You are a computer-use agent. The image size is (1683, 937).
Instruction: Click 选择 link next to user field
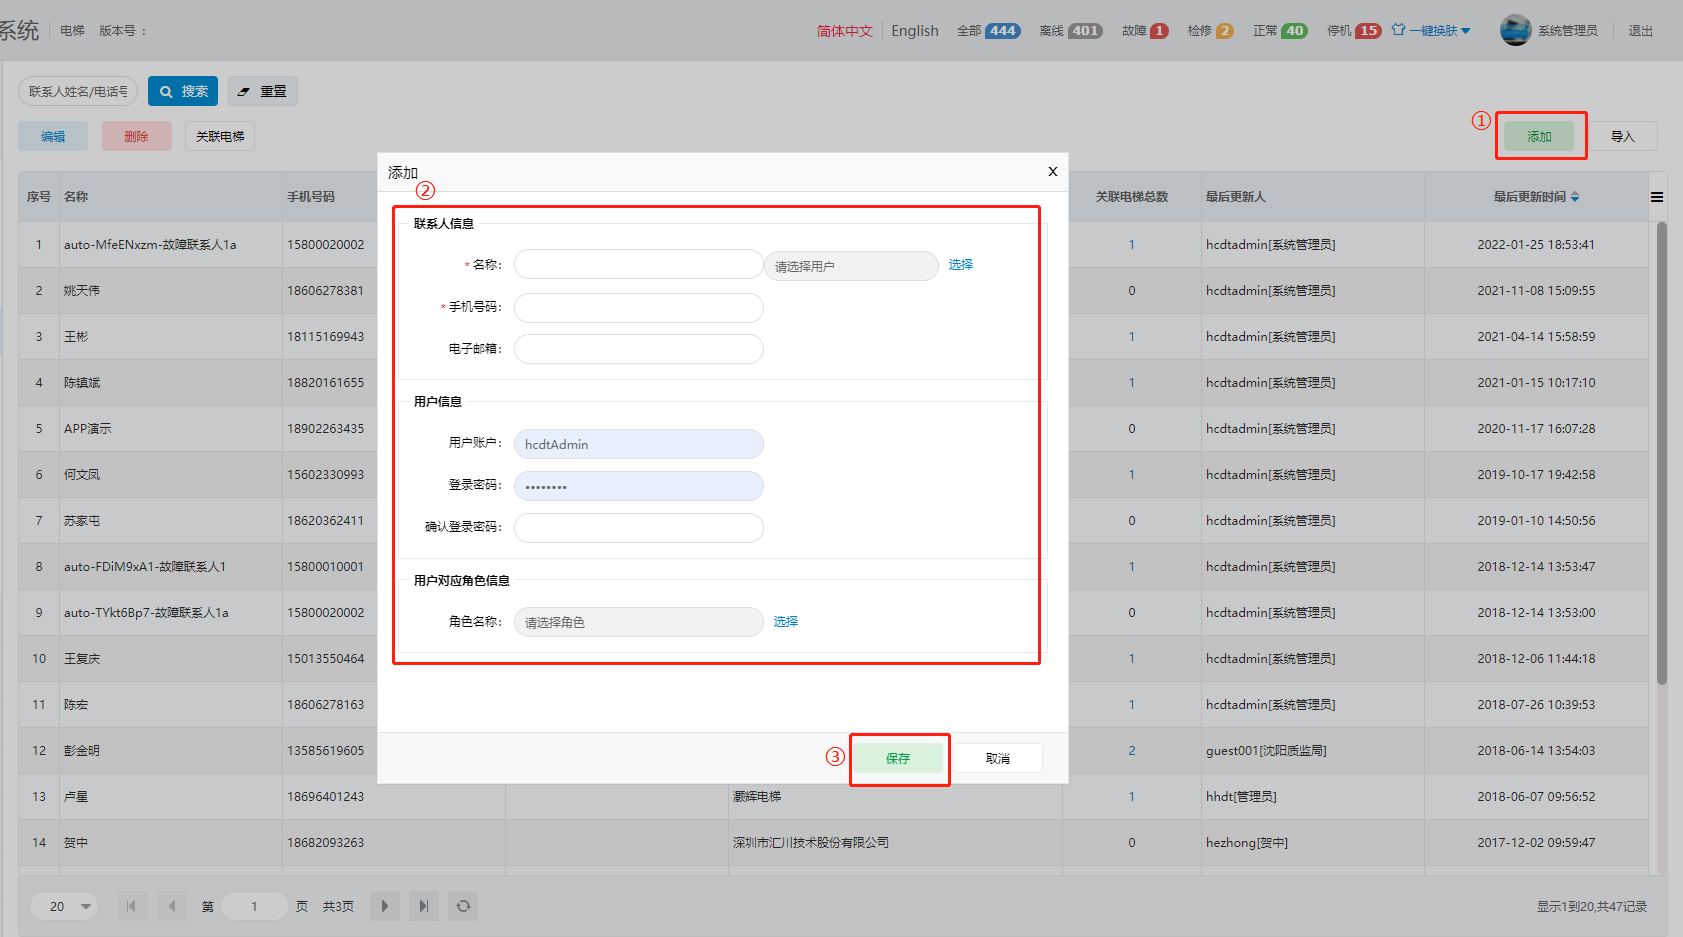point(961,264)
